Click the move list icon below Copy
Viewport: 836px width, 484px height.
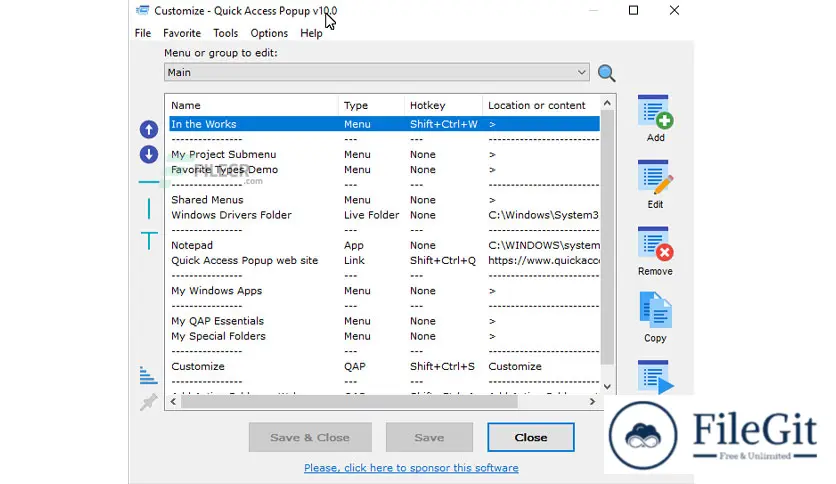[x=655, y=377]
